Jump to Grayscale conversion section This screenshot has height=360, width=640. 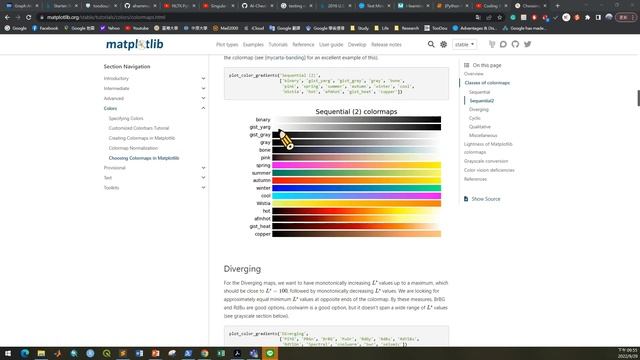(486, 161)
